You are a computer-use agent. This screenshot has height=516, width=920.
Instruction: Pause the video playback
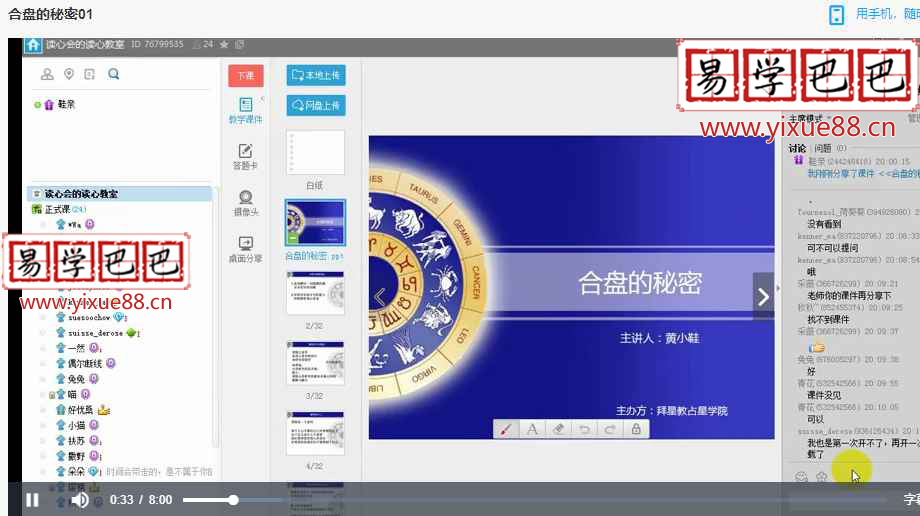pos(32,499)
